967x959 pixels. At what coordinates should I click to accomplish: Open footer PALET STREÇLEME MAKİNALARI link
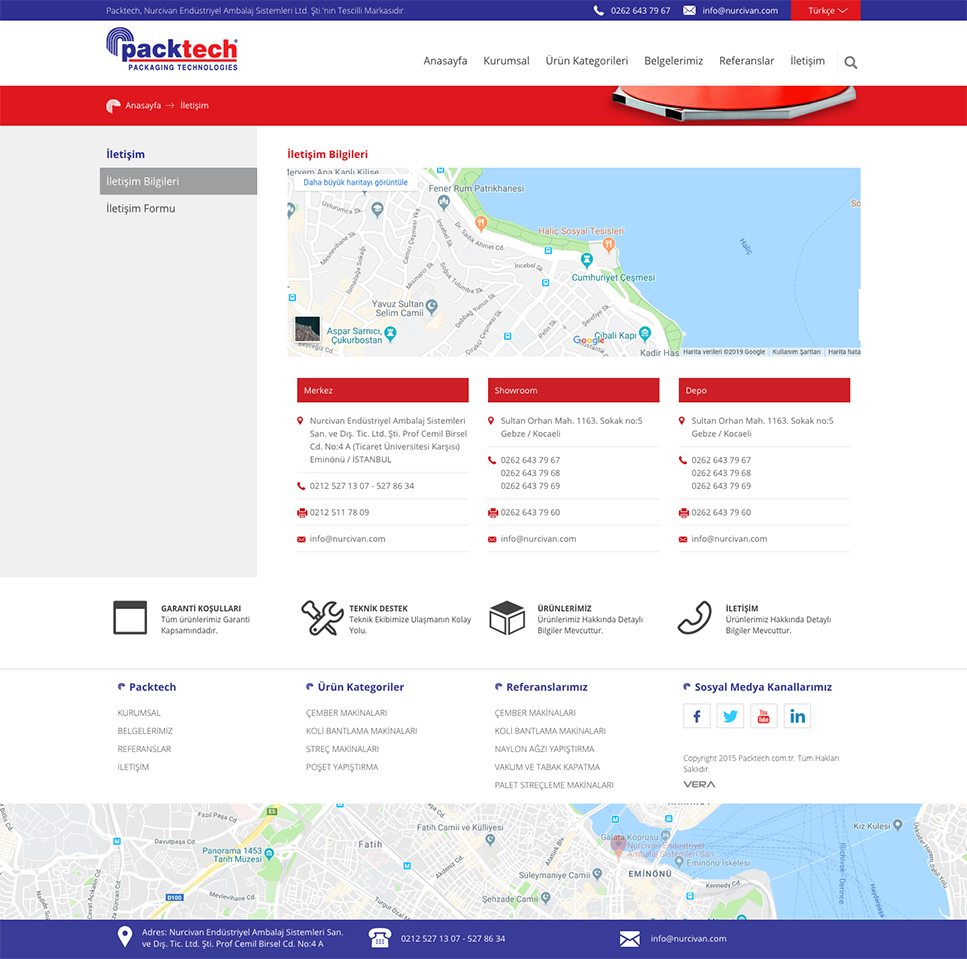(x=554, y=785)
